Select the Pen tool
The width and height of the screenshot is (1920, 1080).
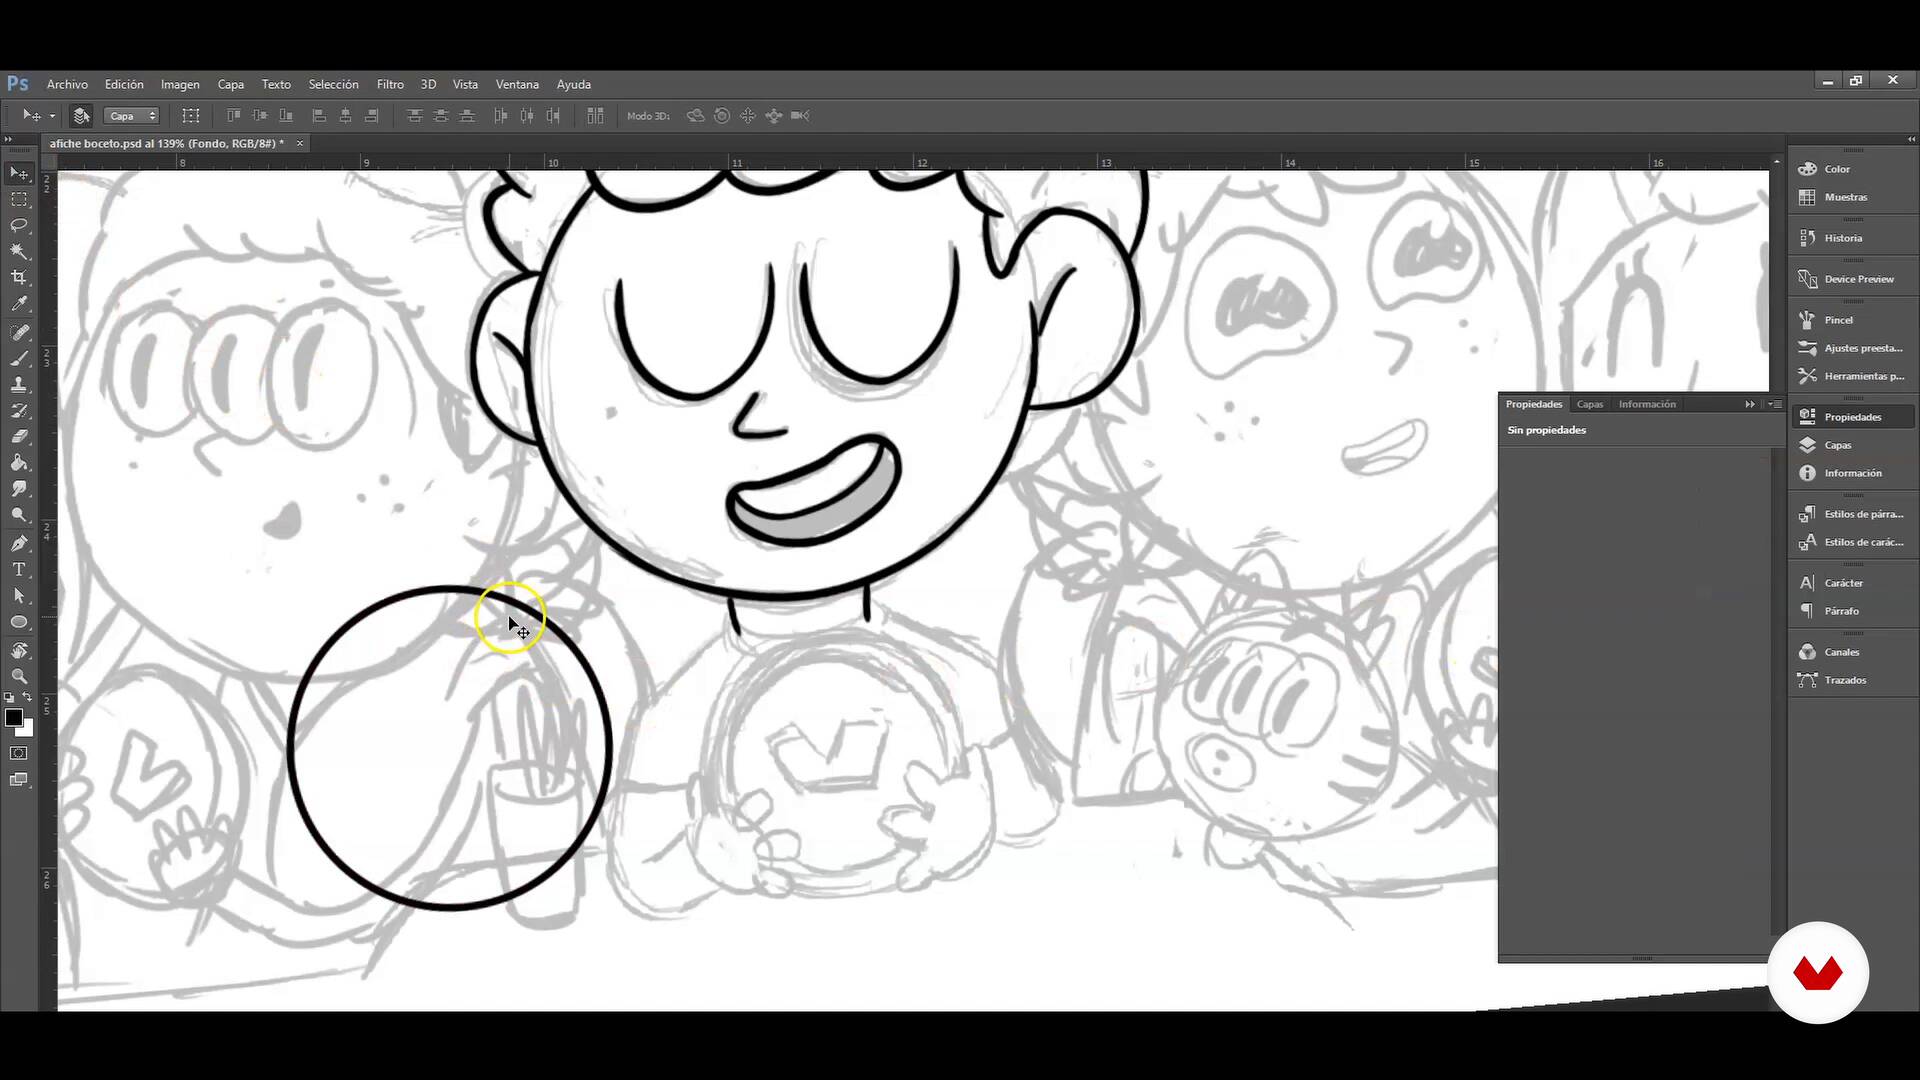point(19,543)
